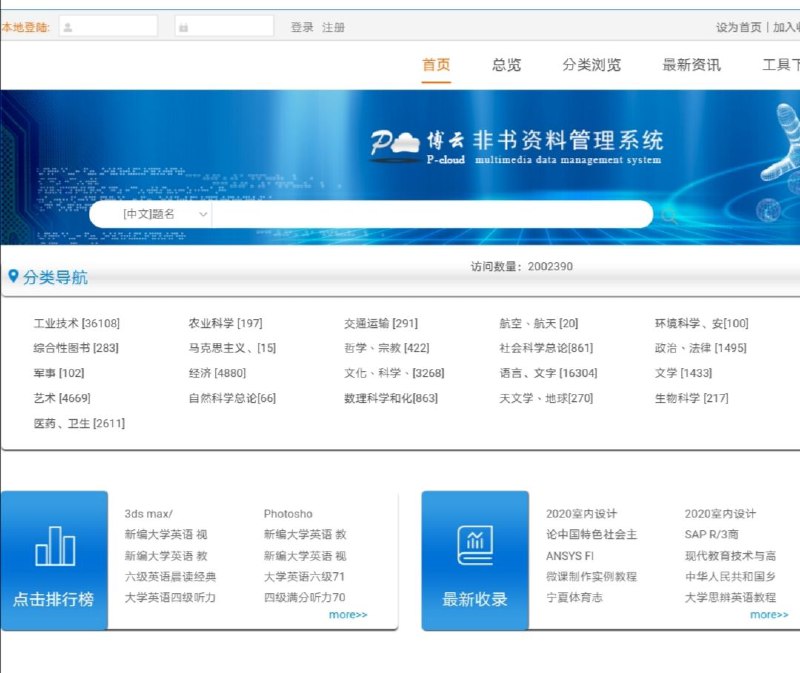
Task: Open ranking item Photosho
Action: [x=288, y=514]
